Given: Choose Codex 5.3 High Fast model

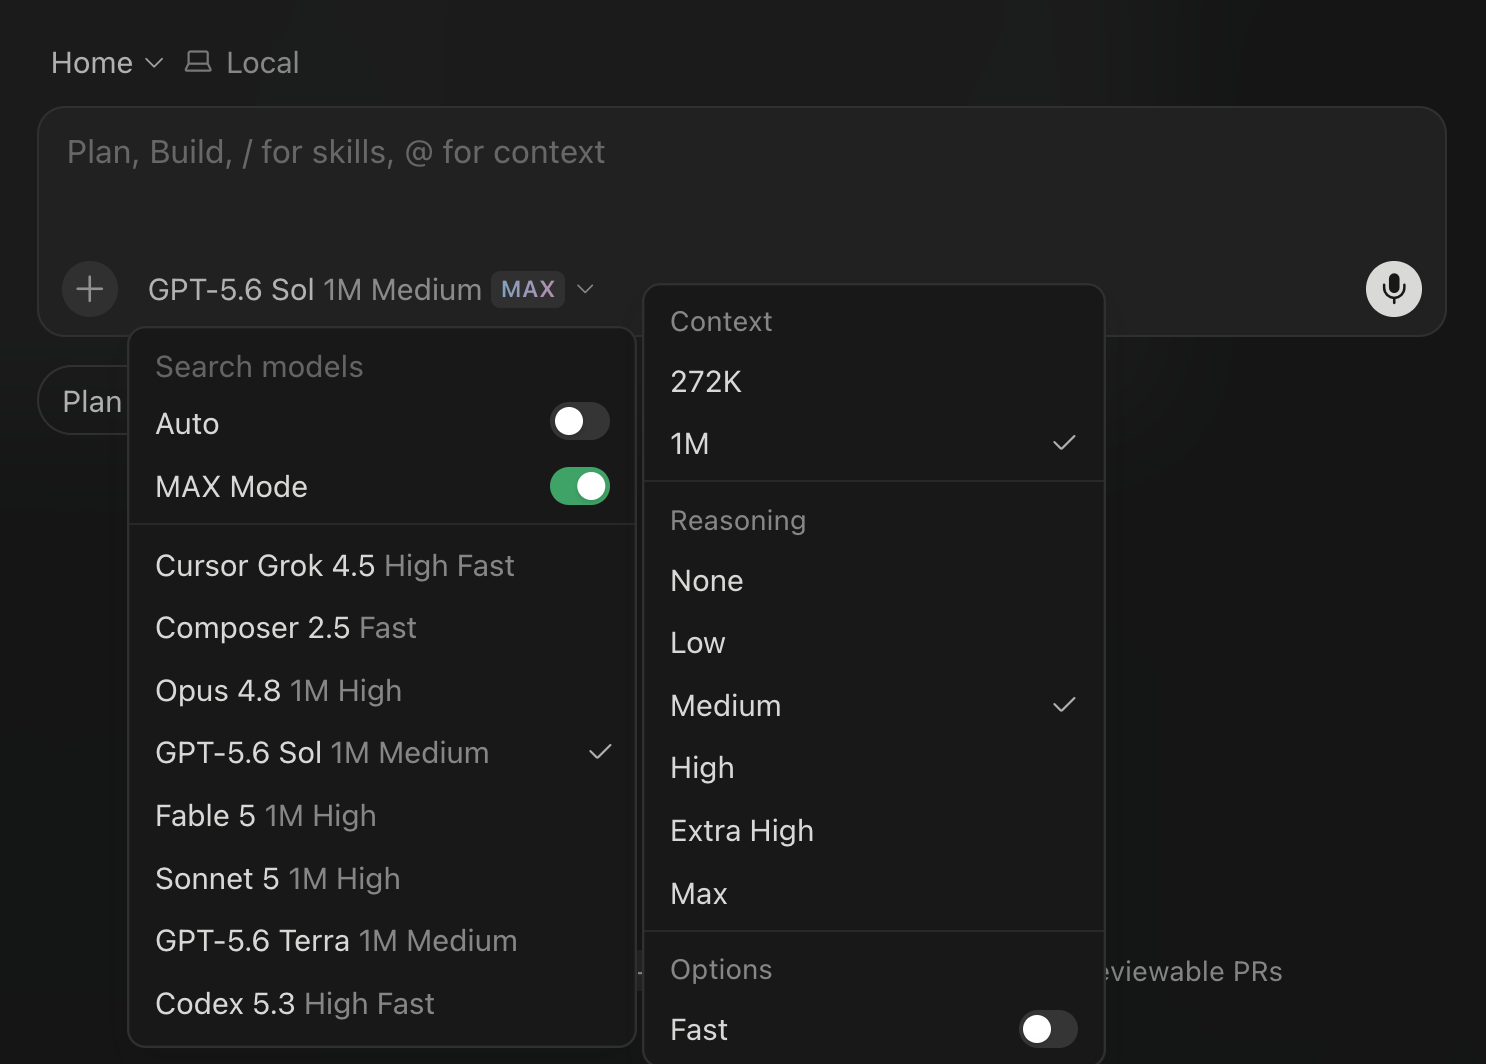Looking at the screenshot, I should point(382,1004).
